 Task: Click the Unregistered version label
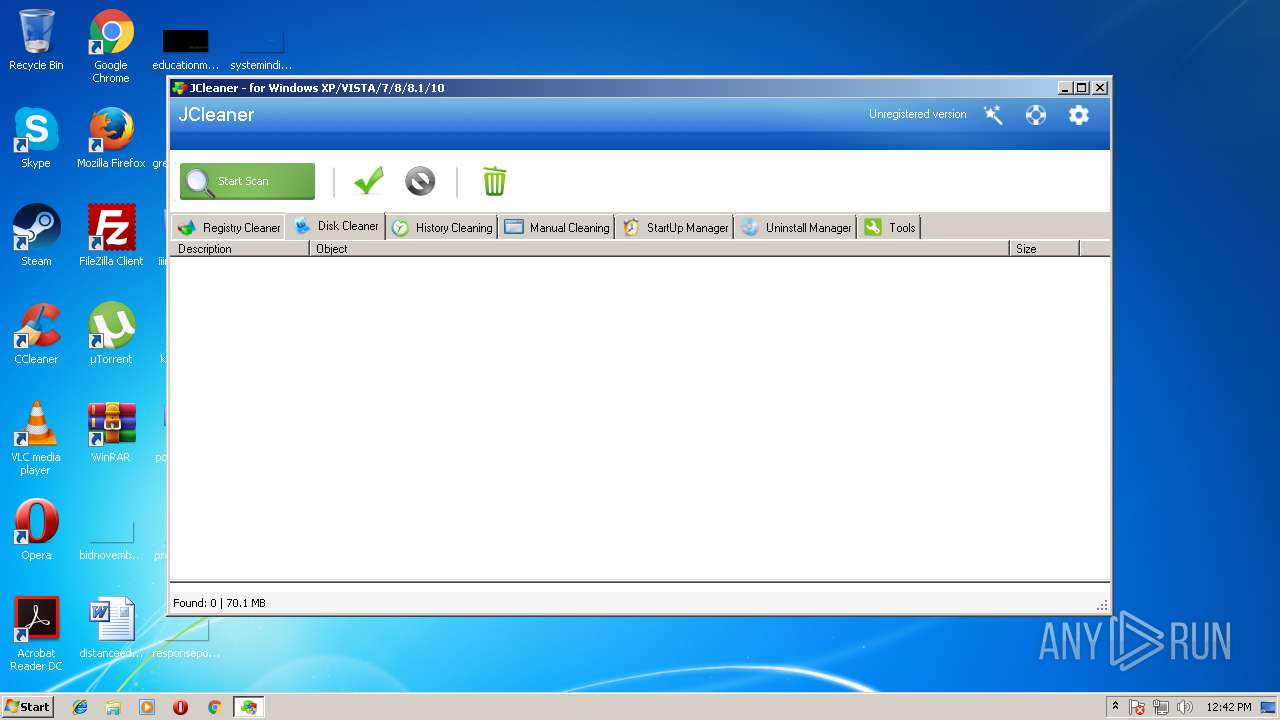[x=917, y=114]
